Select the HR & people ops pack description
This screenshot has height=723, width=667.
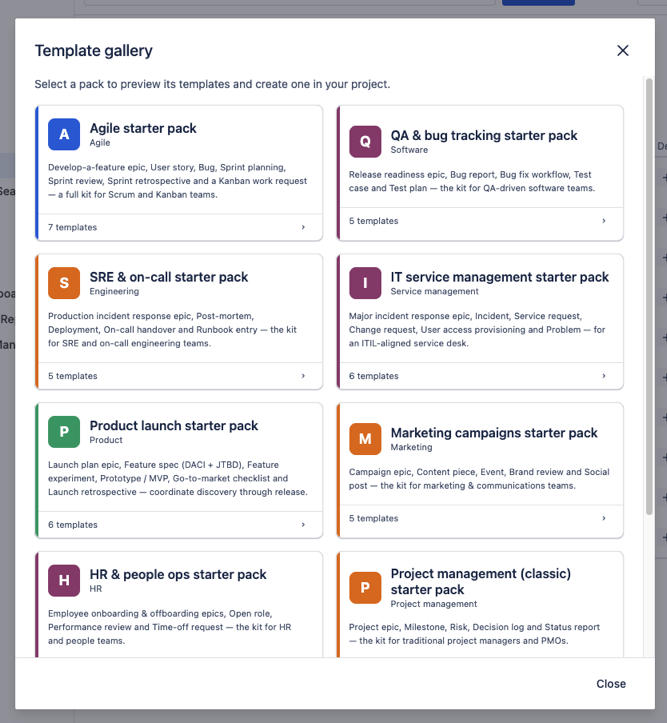[170, 627]
